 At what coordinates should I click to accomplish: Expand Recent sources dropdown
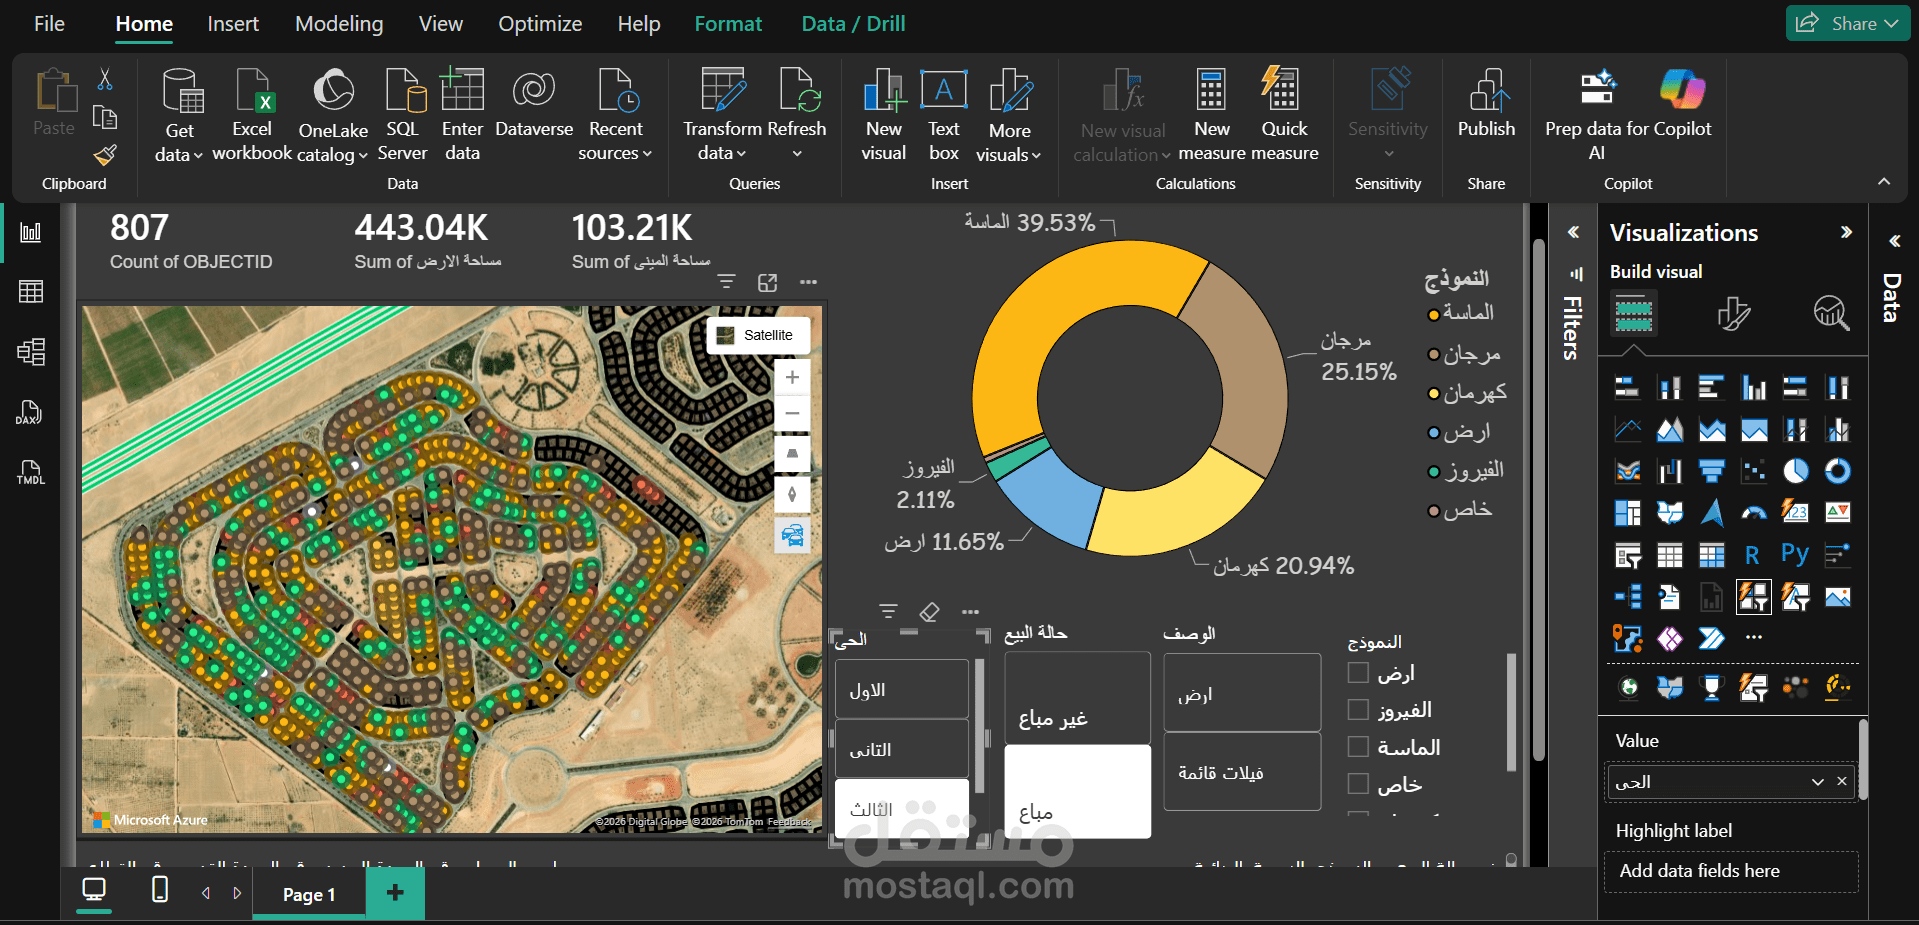tap(647, 154)
